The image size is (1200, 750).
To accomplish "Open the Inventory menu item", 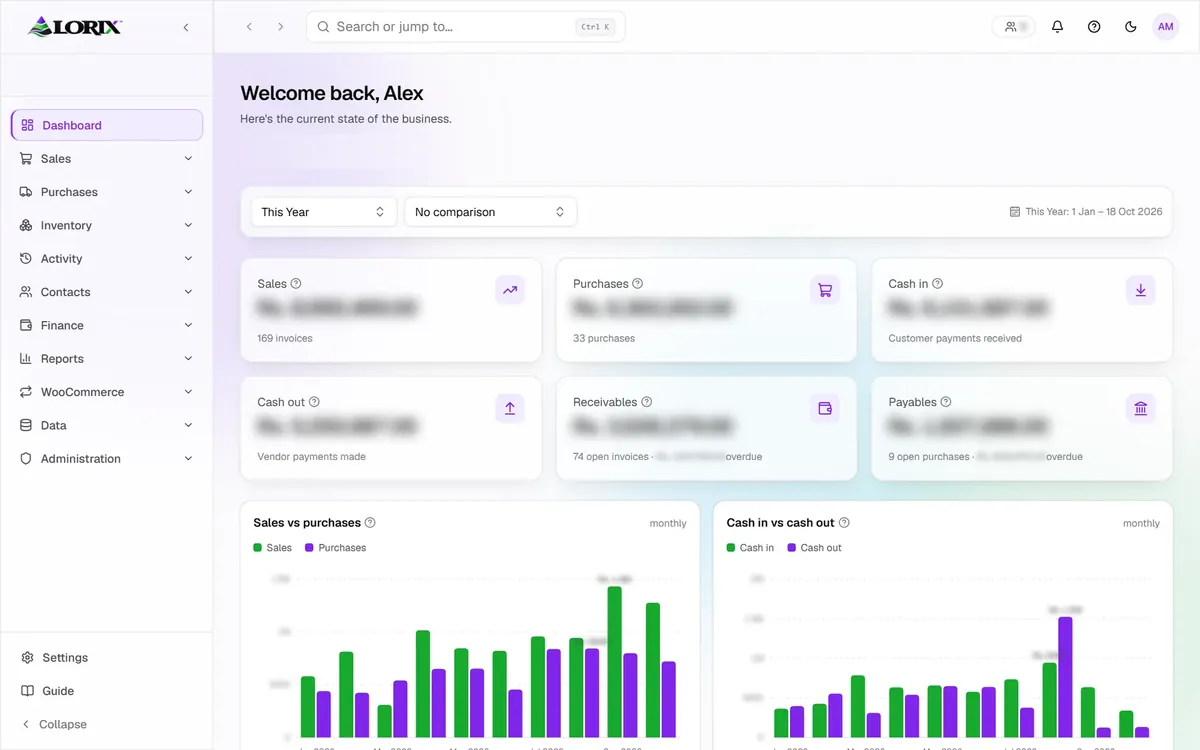I will point(107,225).
